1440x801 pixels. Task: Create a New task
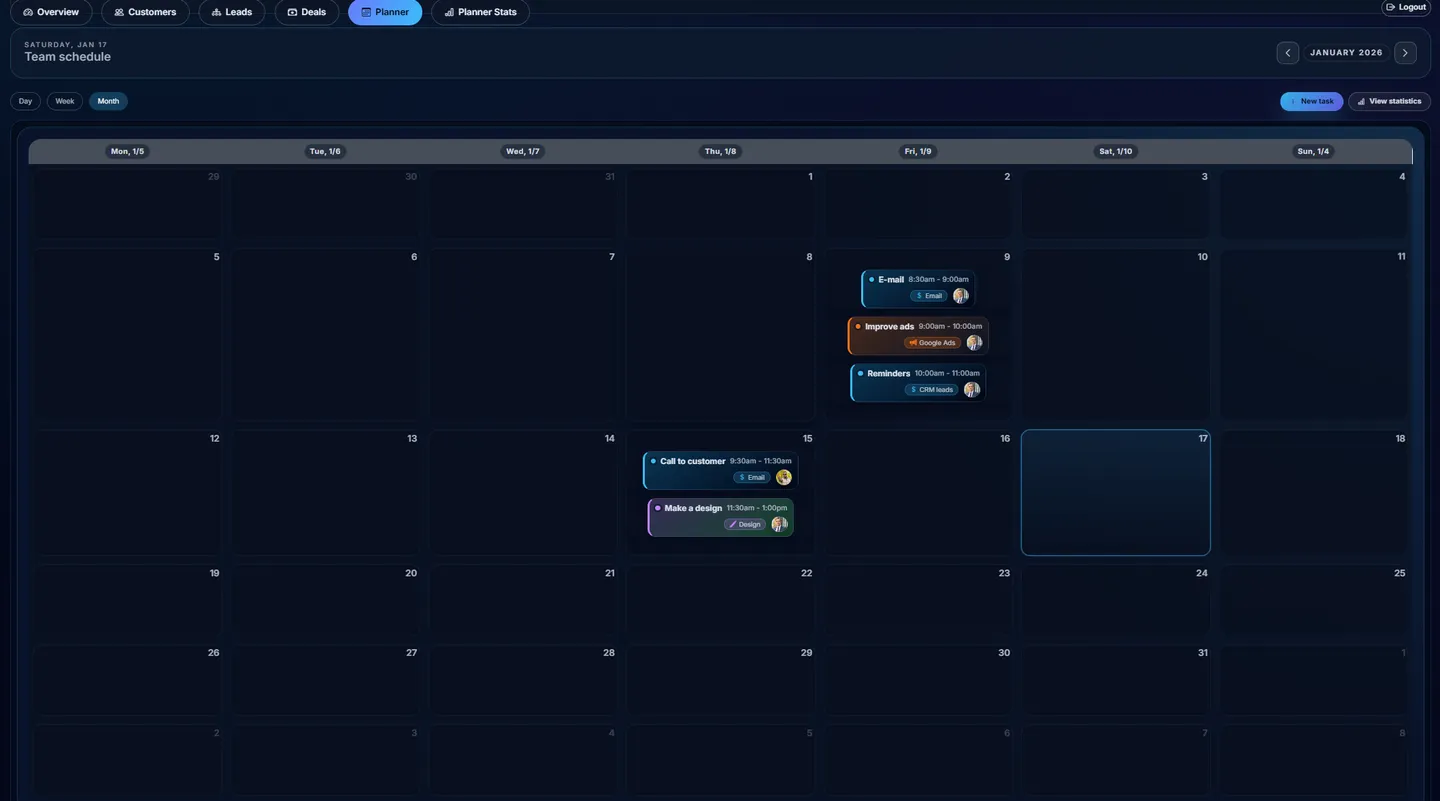(x=1311, y=101)
